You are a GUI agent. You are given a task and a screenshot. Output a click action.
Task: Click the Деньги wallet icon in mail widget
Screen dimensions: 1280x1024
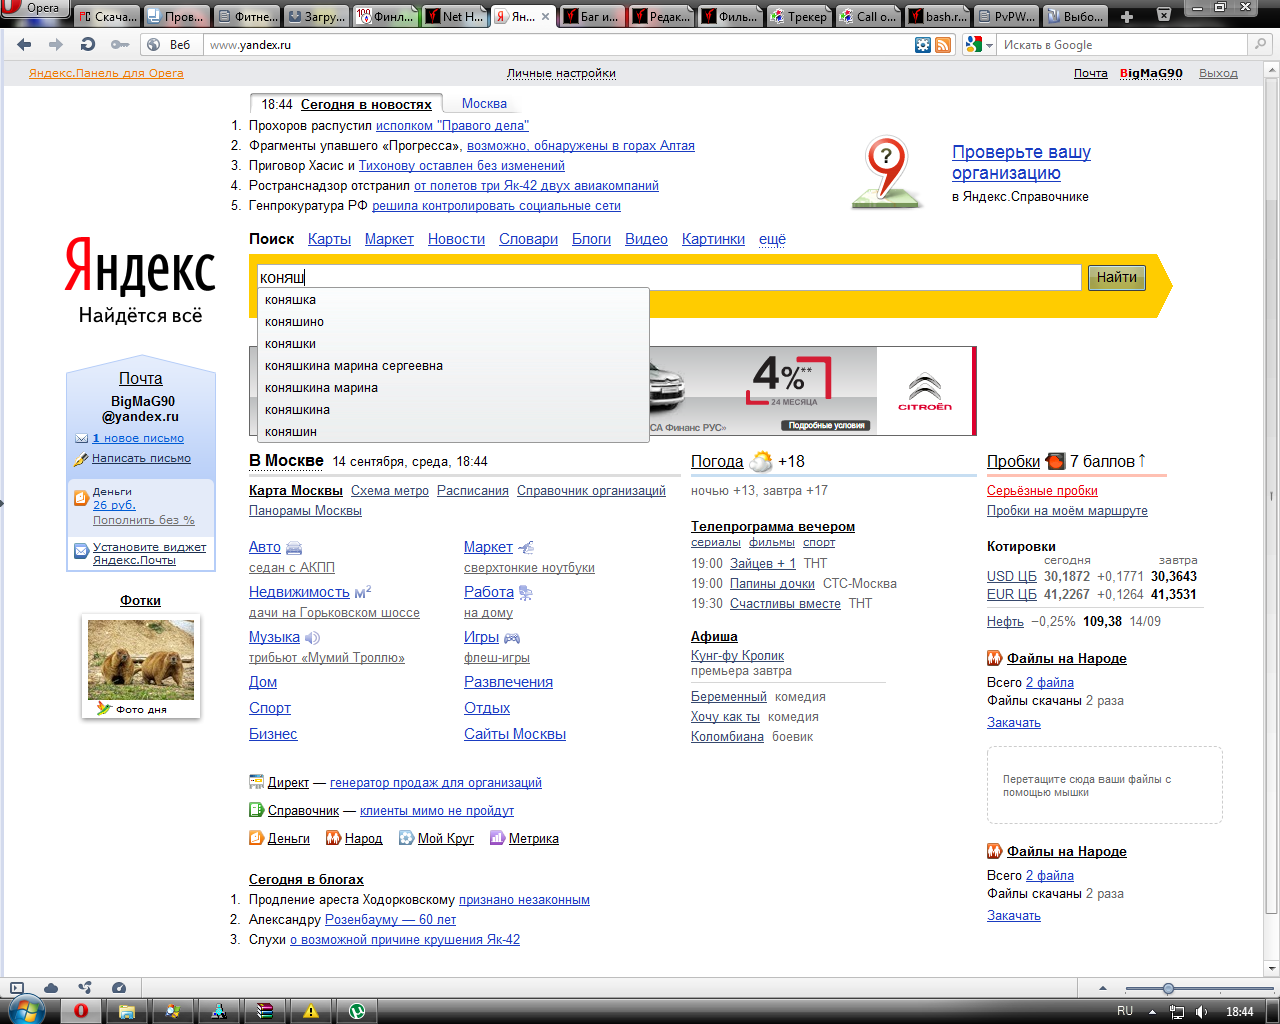pos(82,498)
